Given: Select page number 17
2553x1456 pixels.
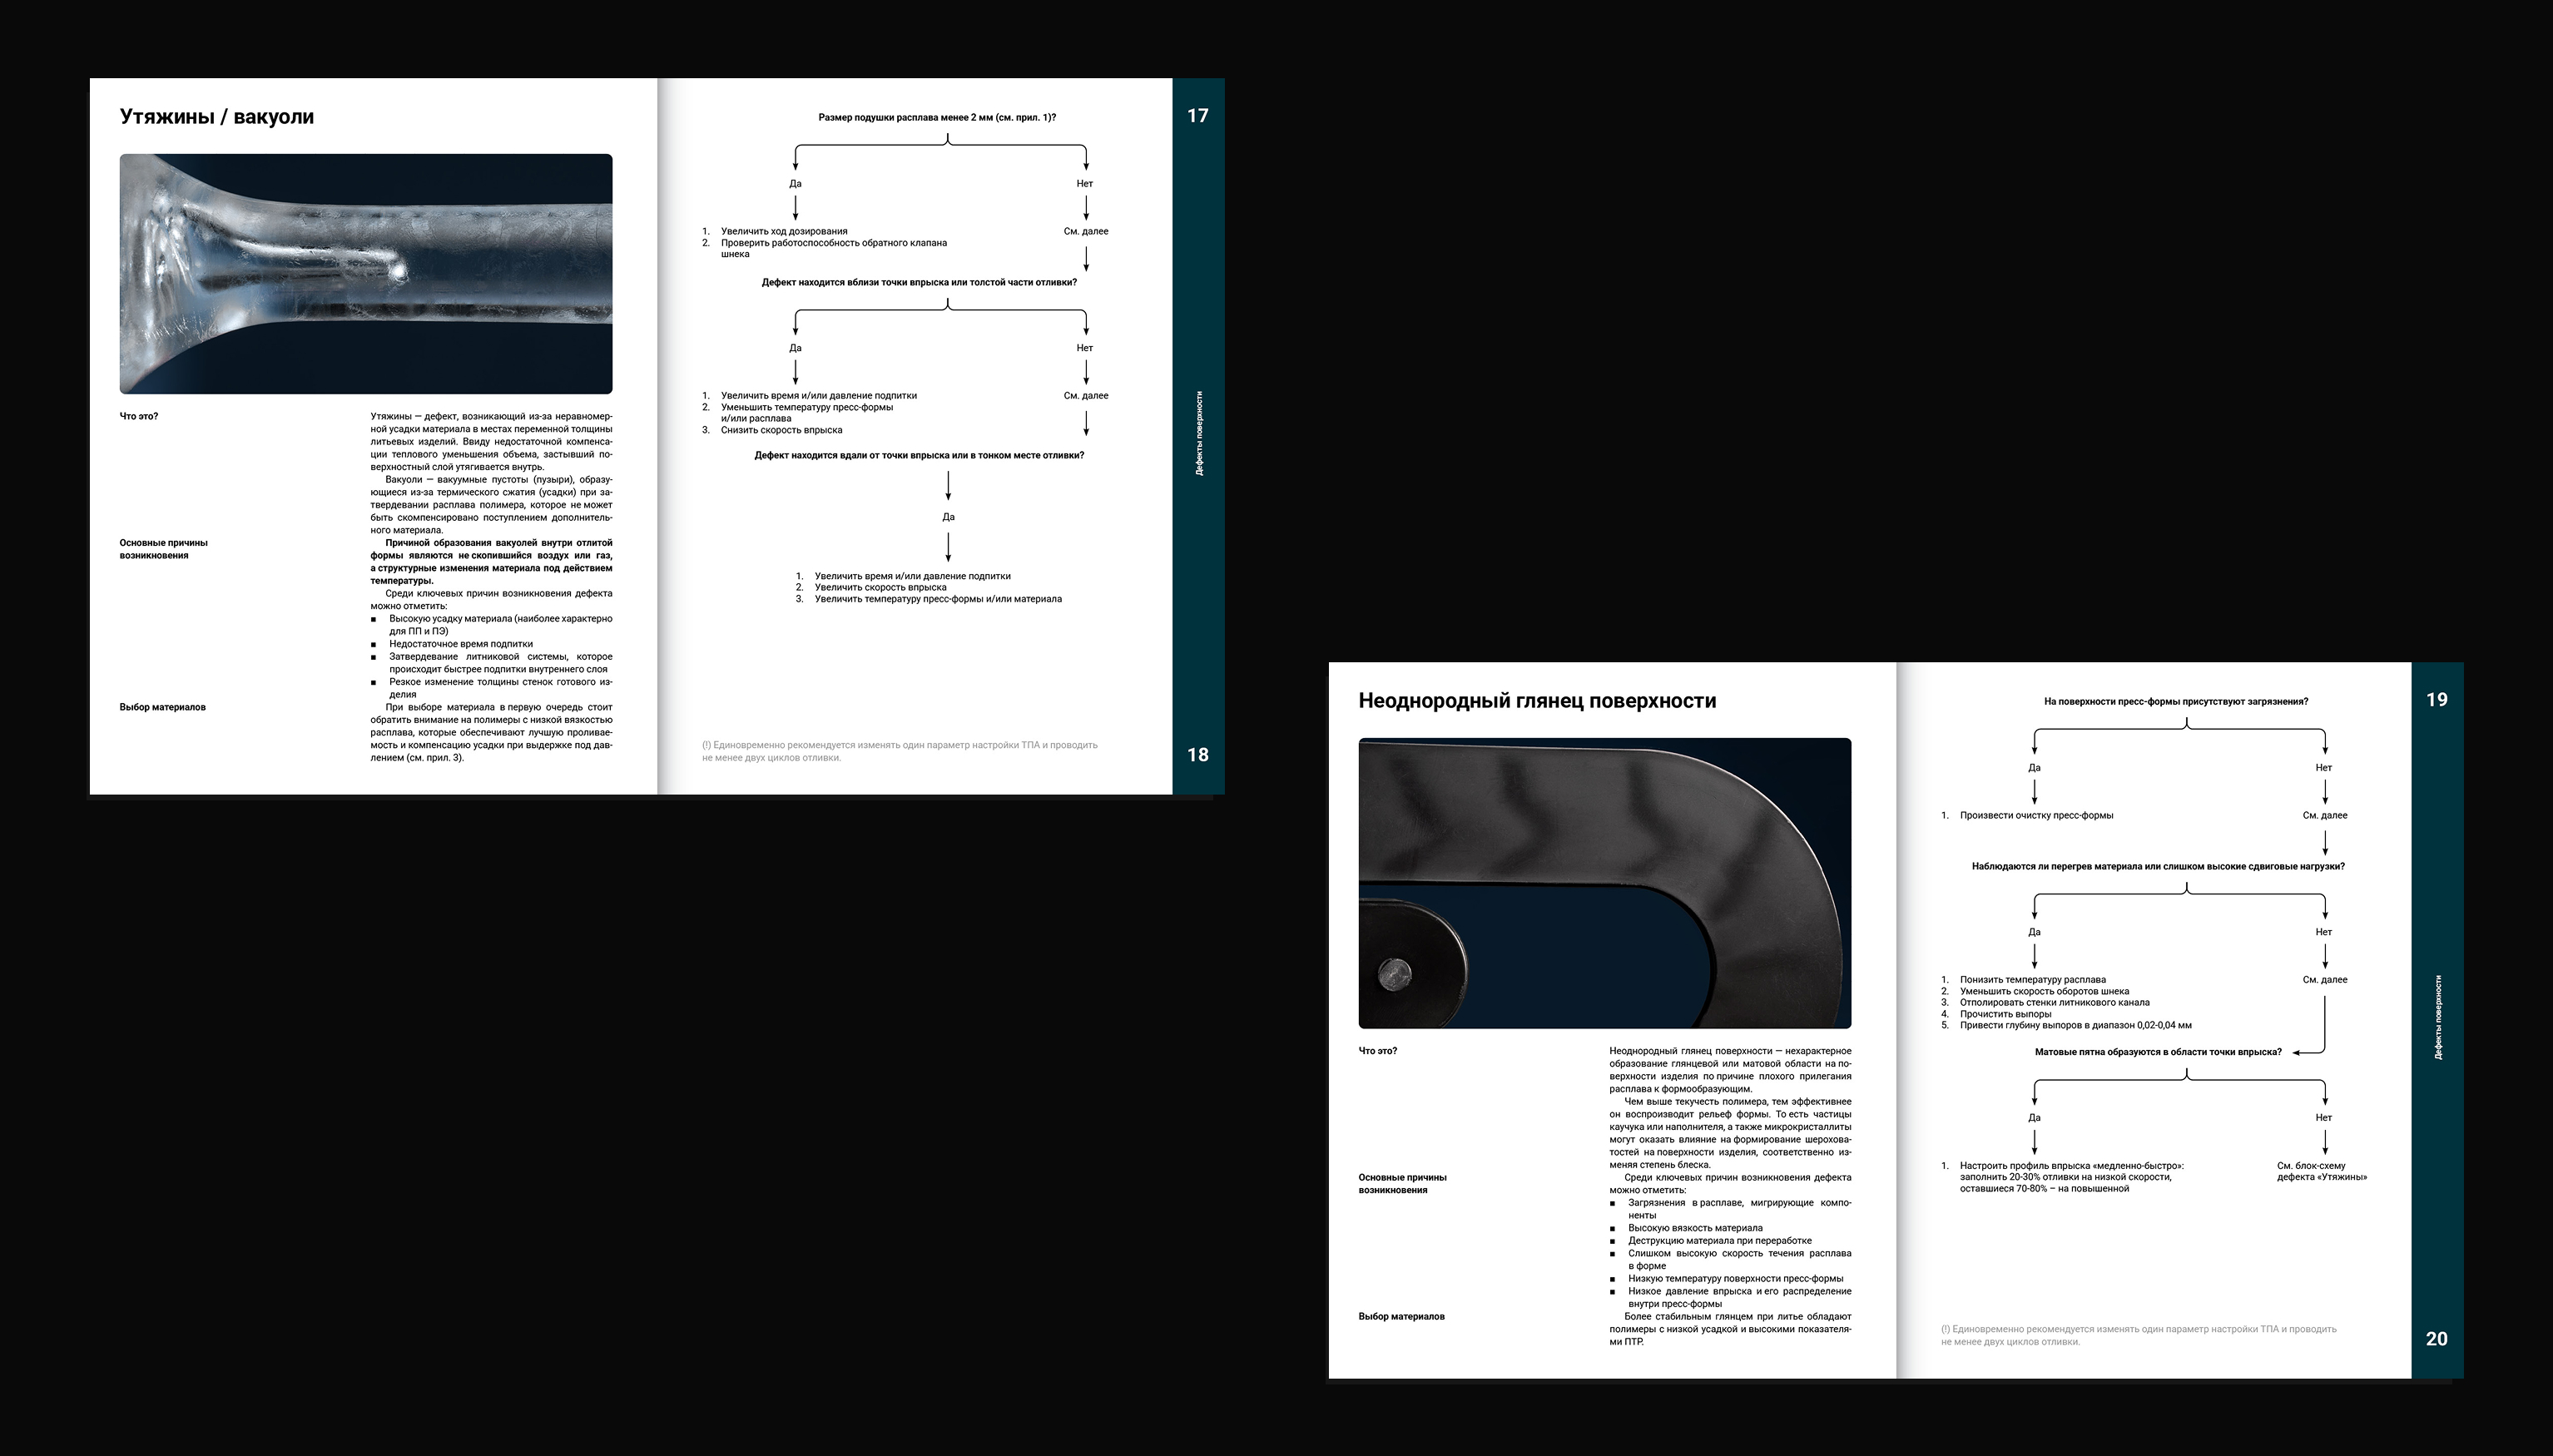Looking at the screenshot, I should tap(1197, 116).
